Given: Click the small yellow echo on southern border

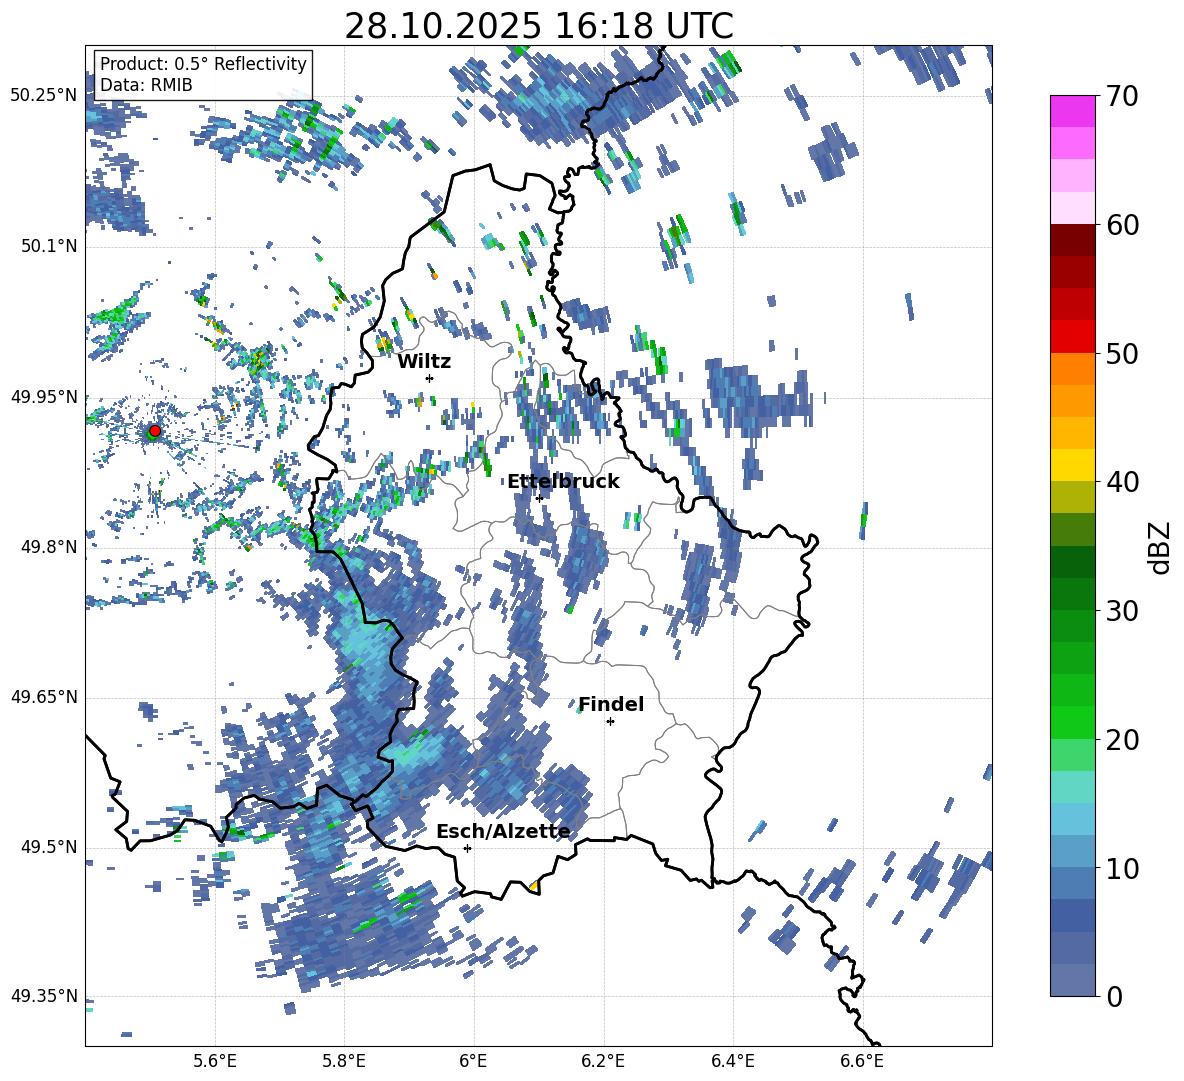Looking at the screenshot, I should (533, 886).
